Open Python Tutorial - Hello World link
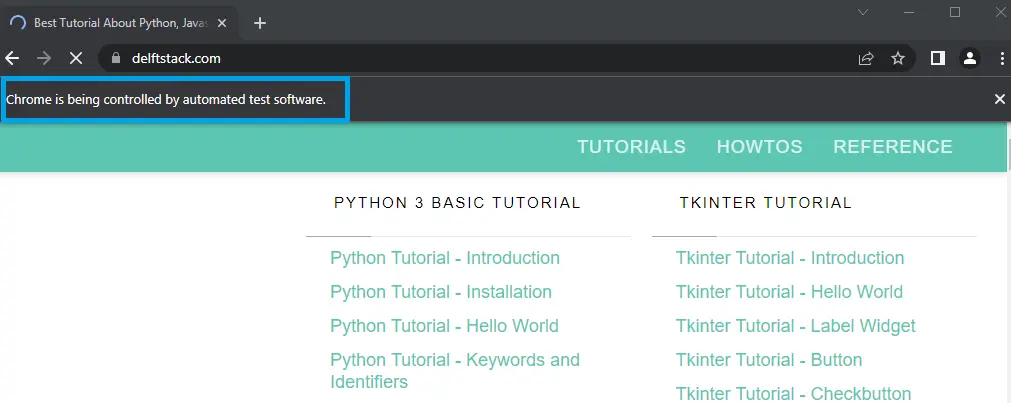This screenshot has width=1011, height=403. [444, 326]
